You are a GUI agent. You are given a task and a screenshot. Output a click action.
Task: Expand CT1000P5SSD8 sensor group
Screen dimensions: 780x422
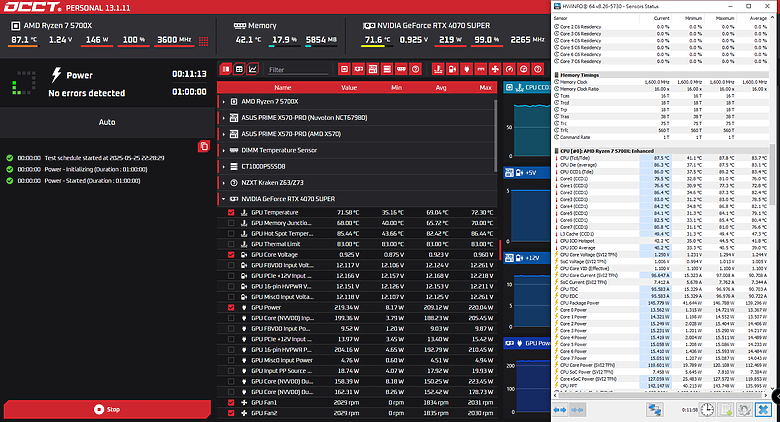click(x=223, y=167)
